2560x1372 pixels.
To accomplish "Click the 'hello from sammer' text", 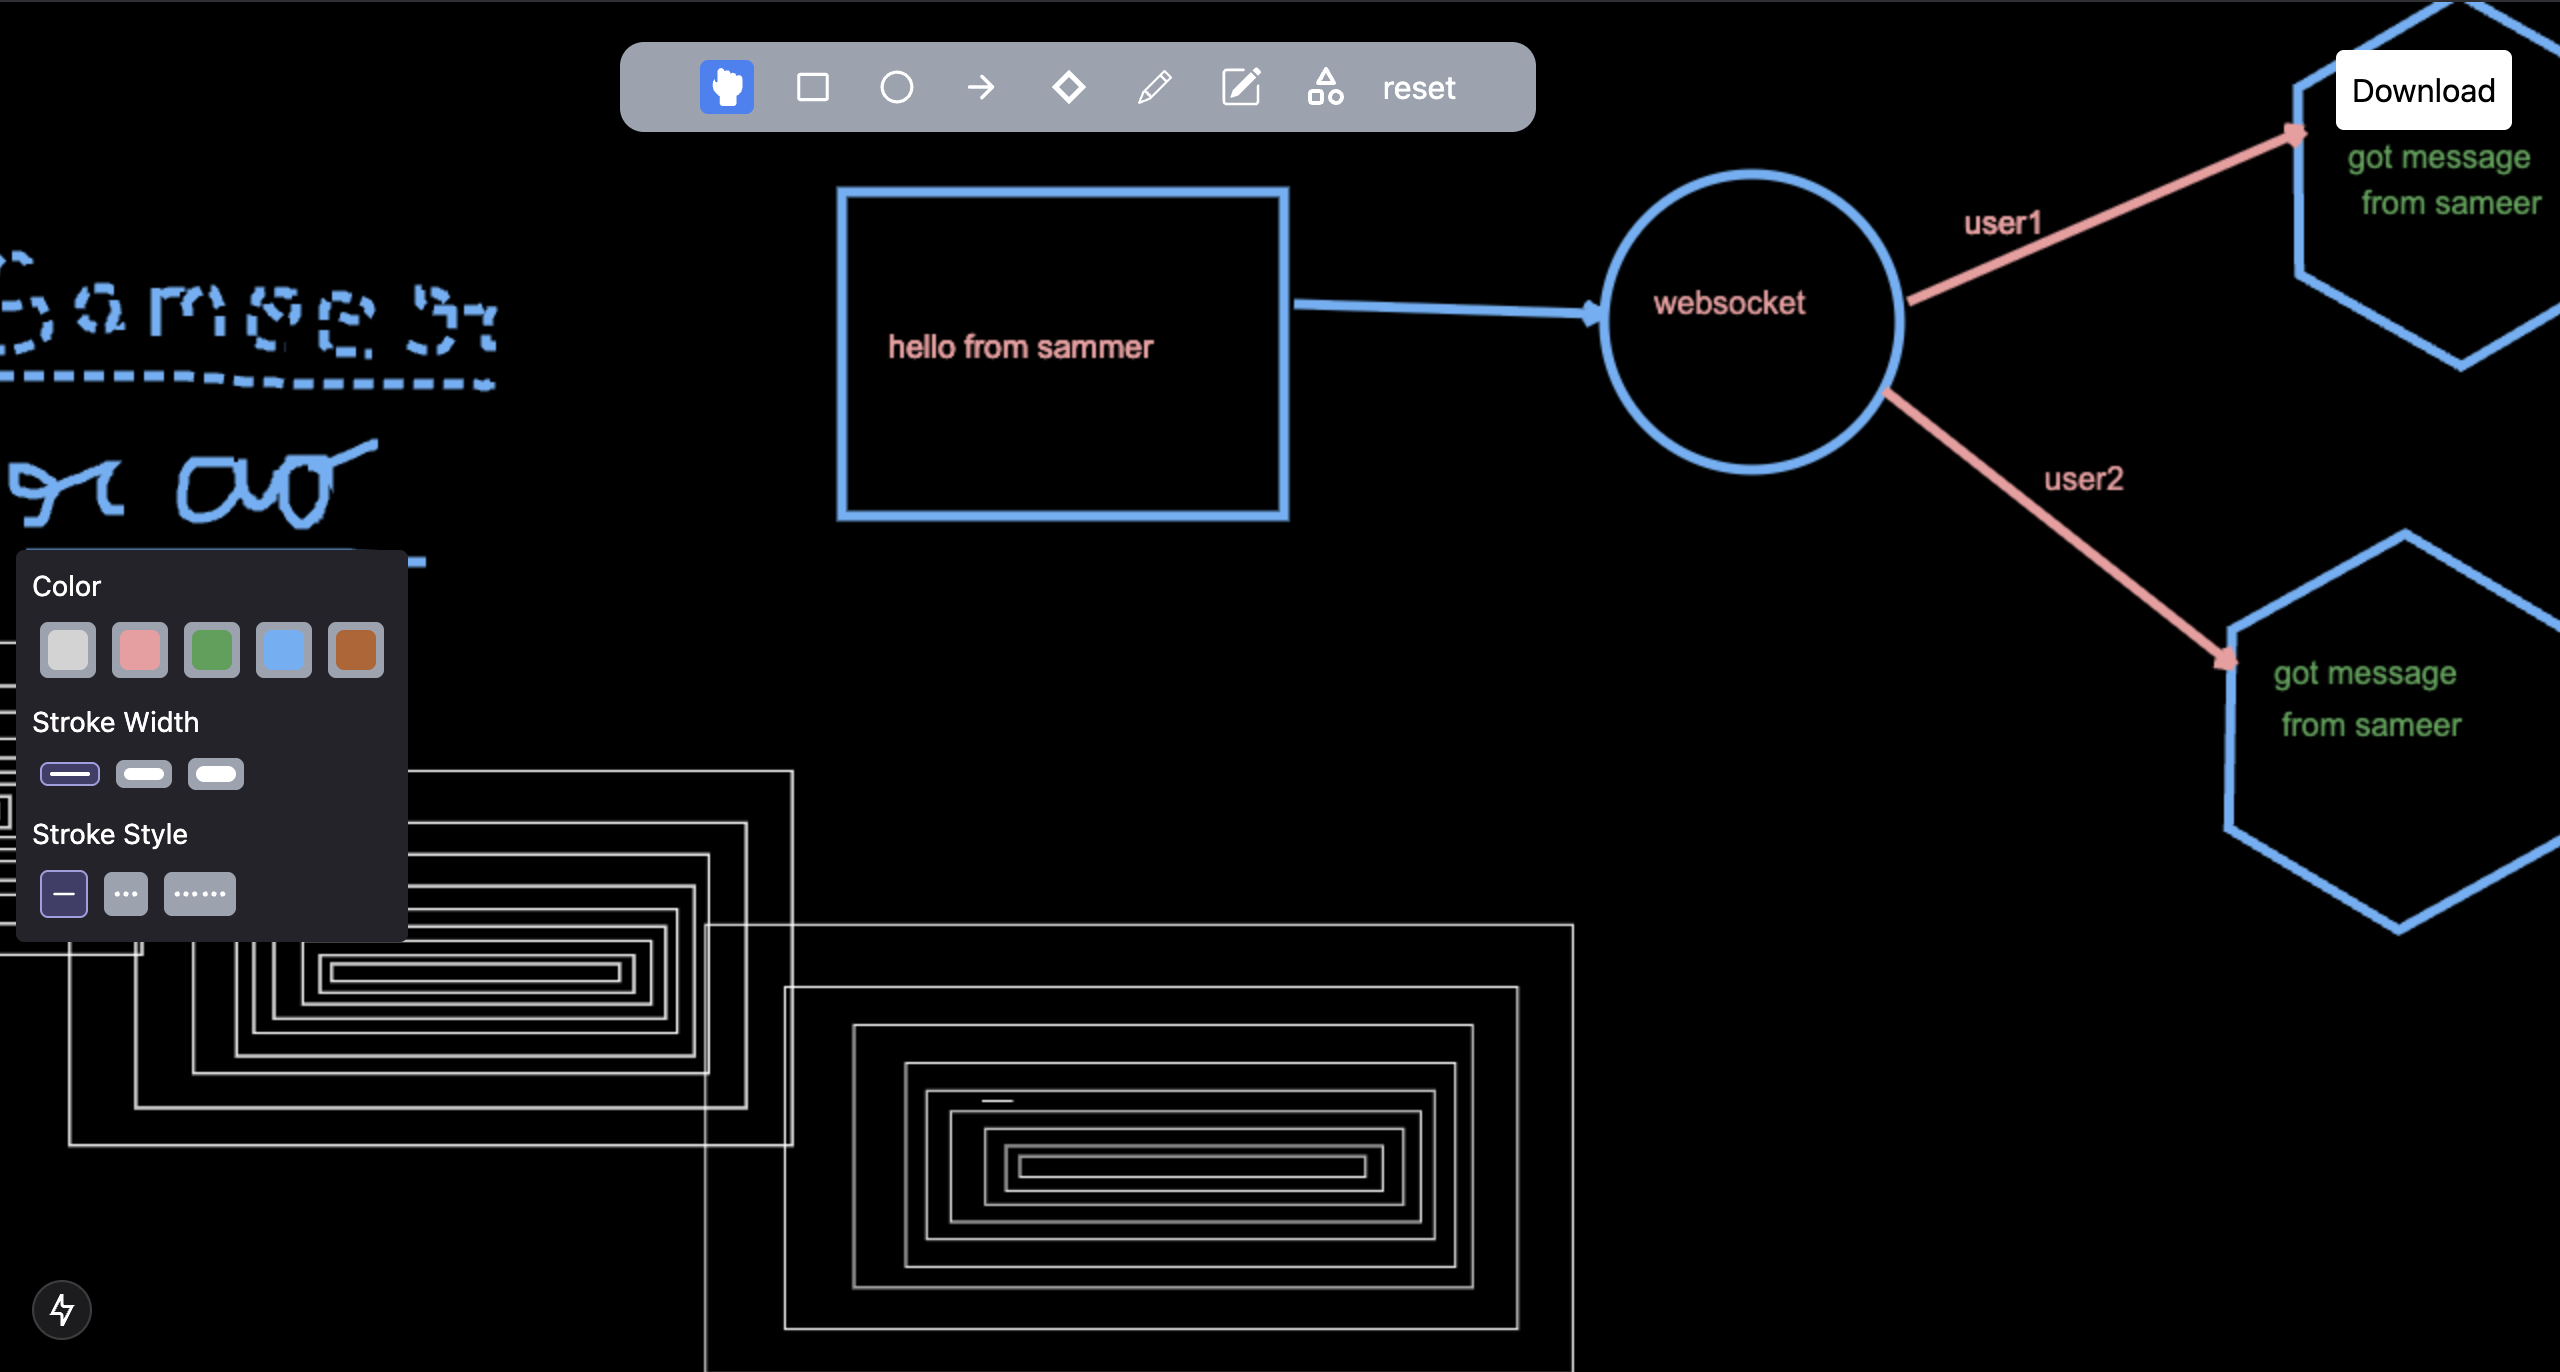I will point(1020,347).
